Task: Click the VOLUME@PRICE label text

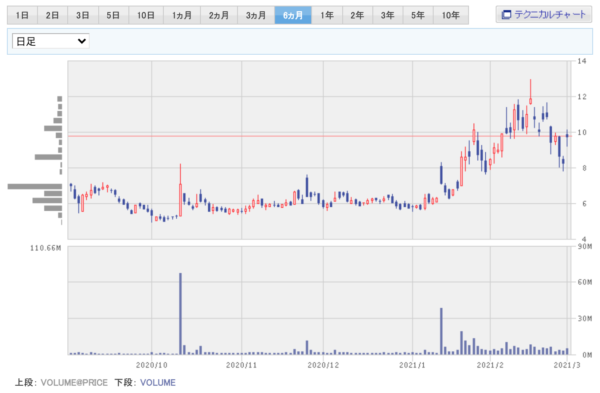Action: (x=74, y=383)
